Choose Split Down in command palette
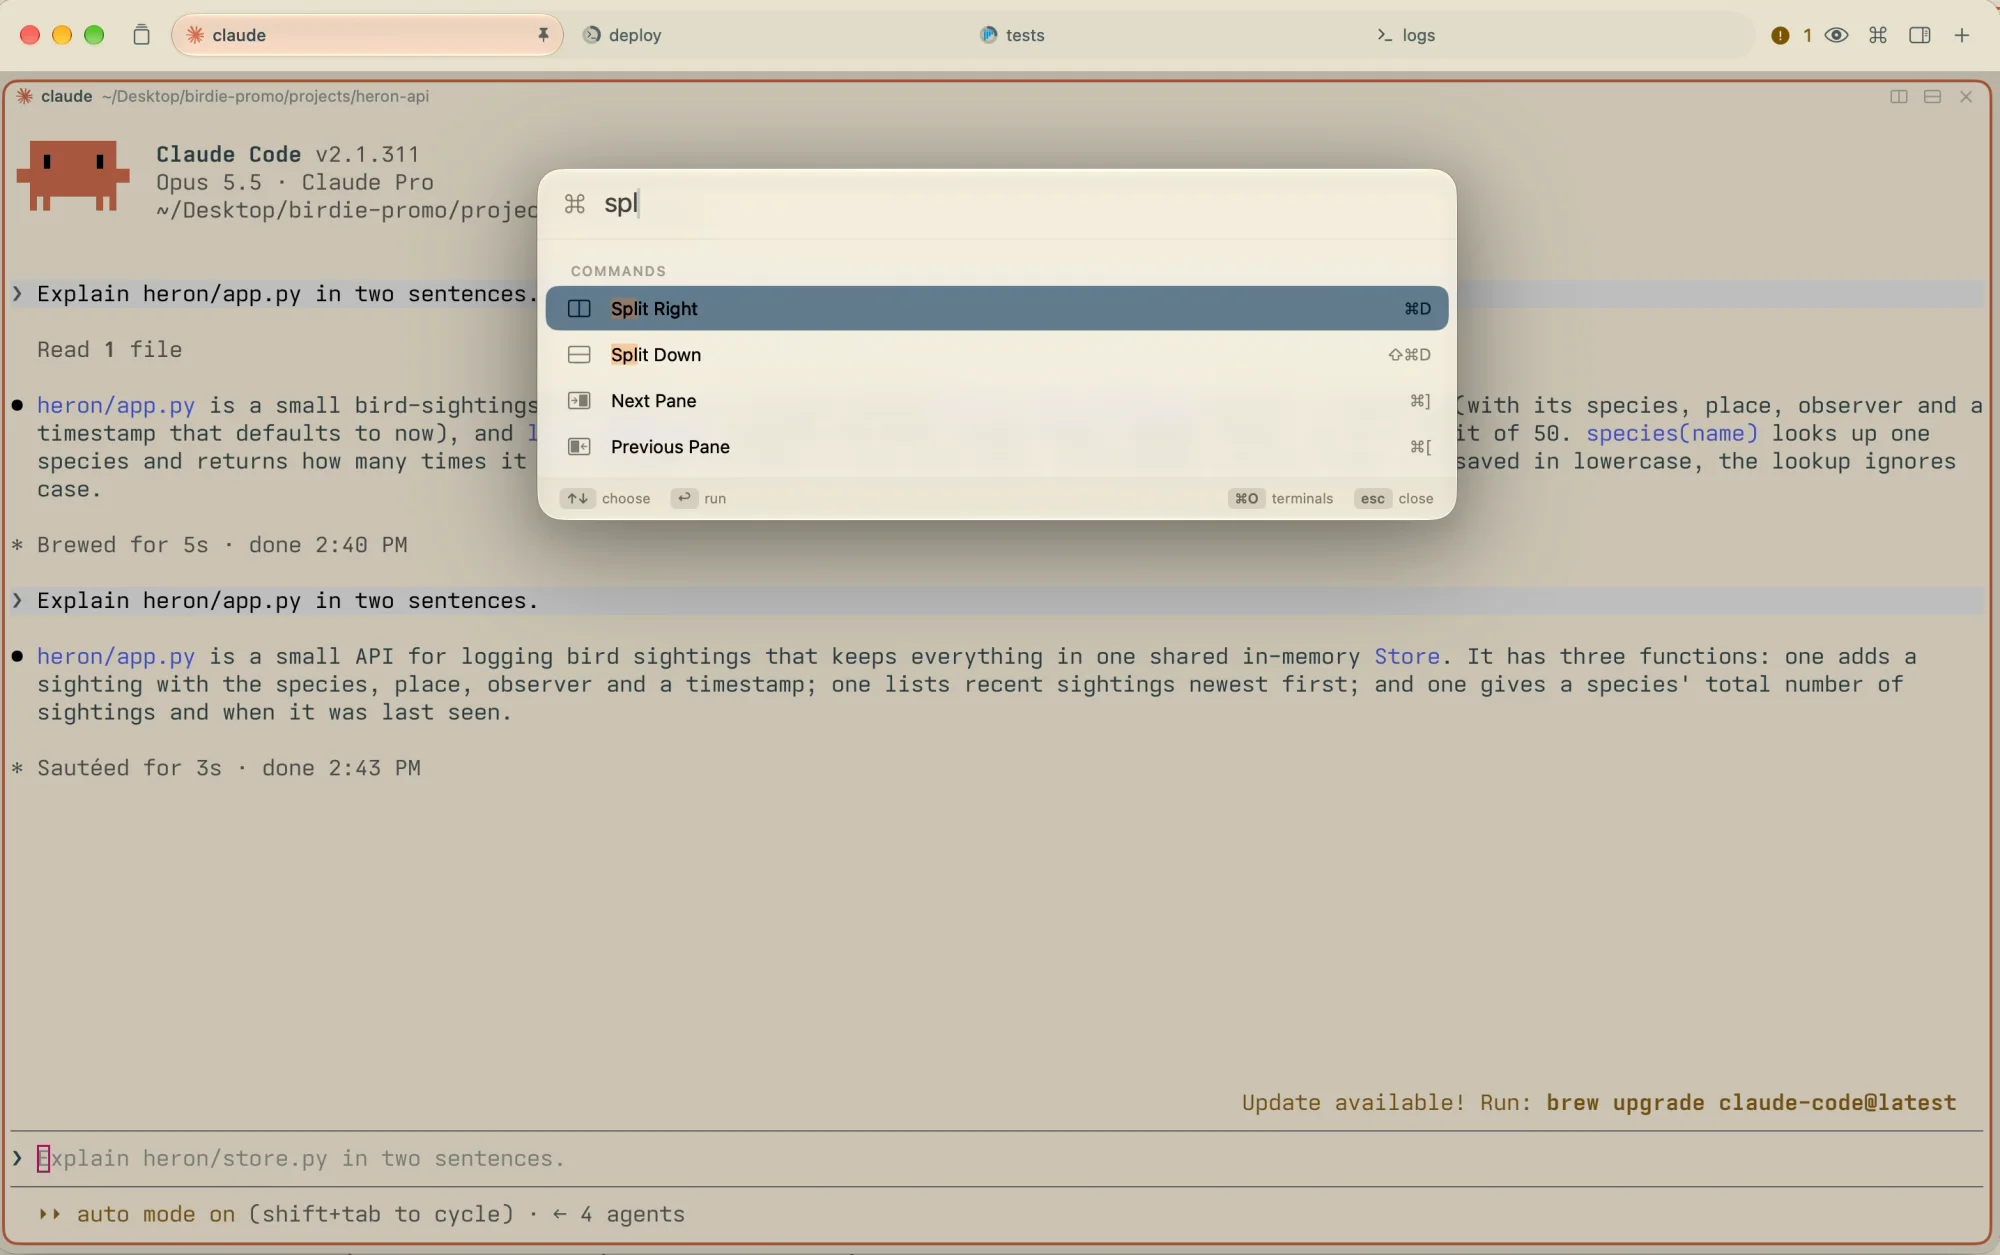 click(x=996, y=354)
